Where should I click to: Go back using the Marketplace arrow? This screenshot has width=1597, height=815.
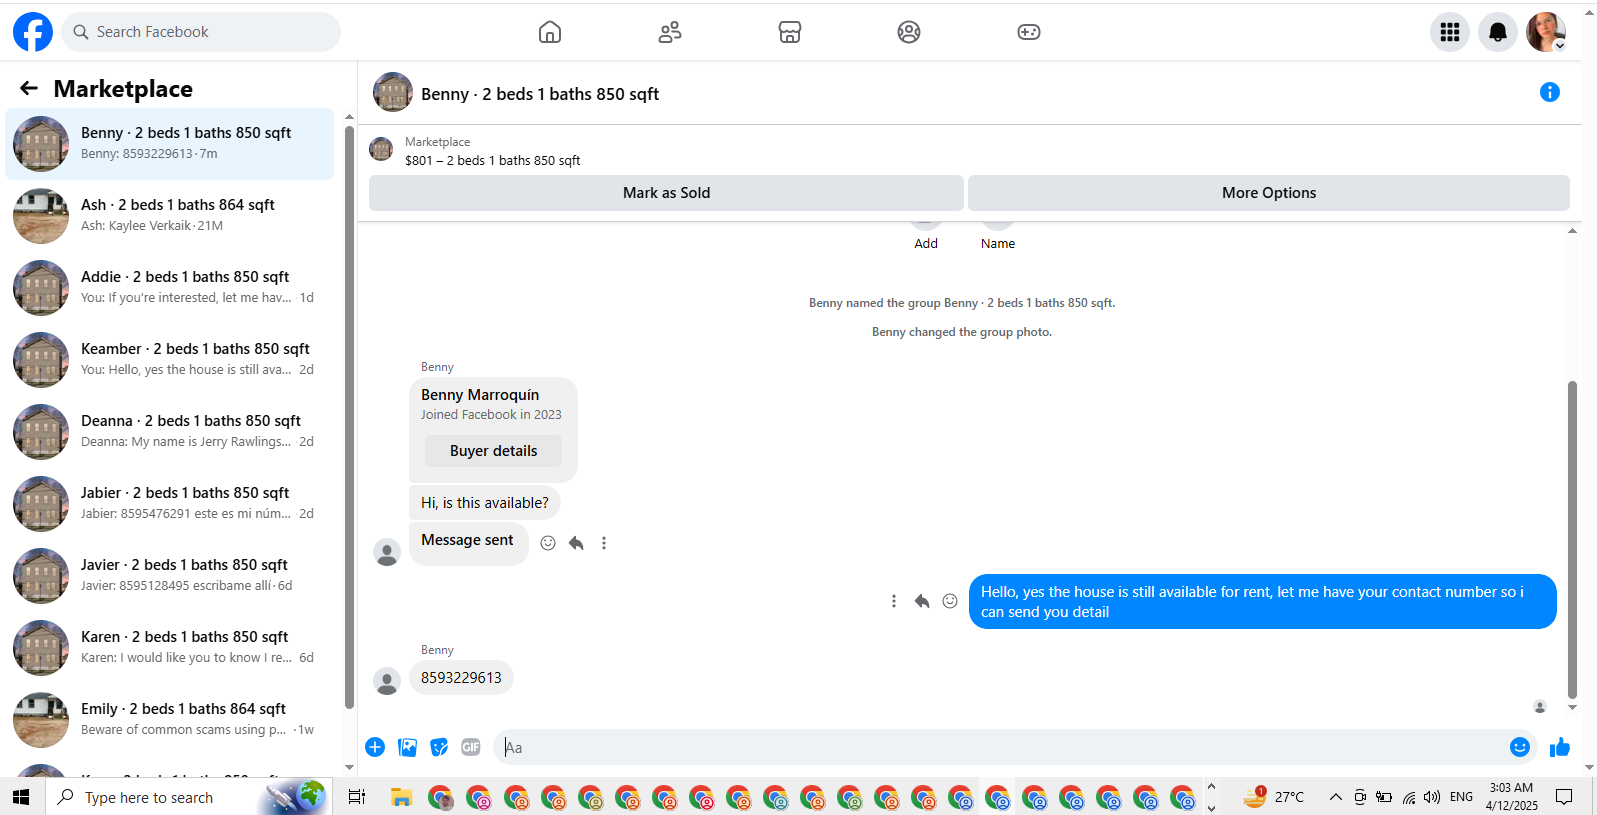coord(29,88)
